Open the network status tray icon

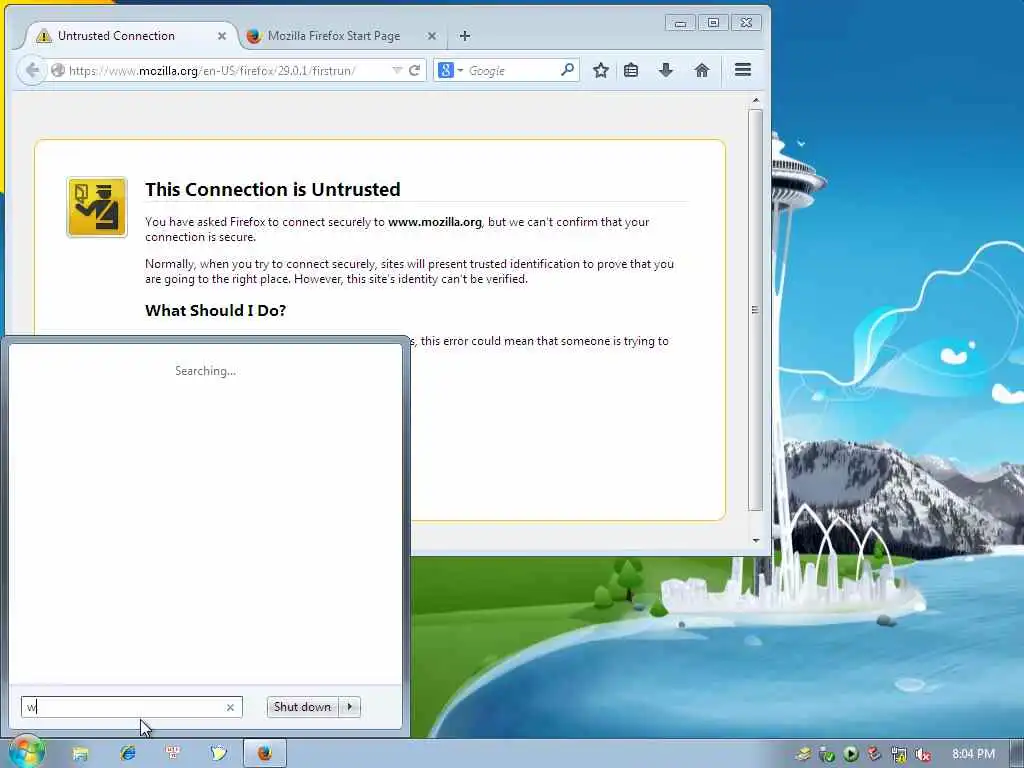point(899,755)
